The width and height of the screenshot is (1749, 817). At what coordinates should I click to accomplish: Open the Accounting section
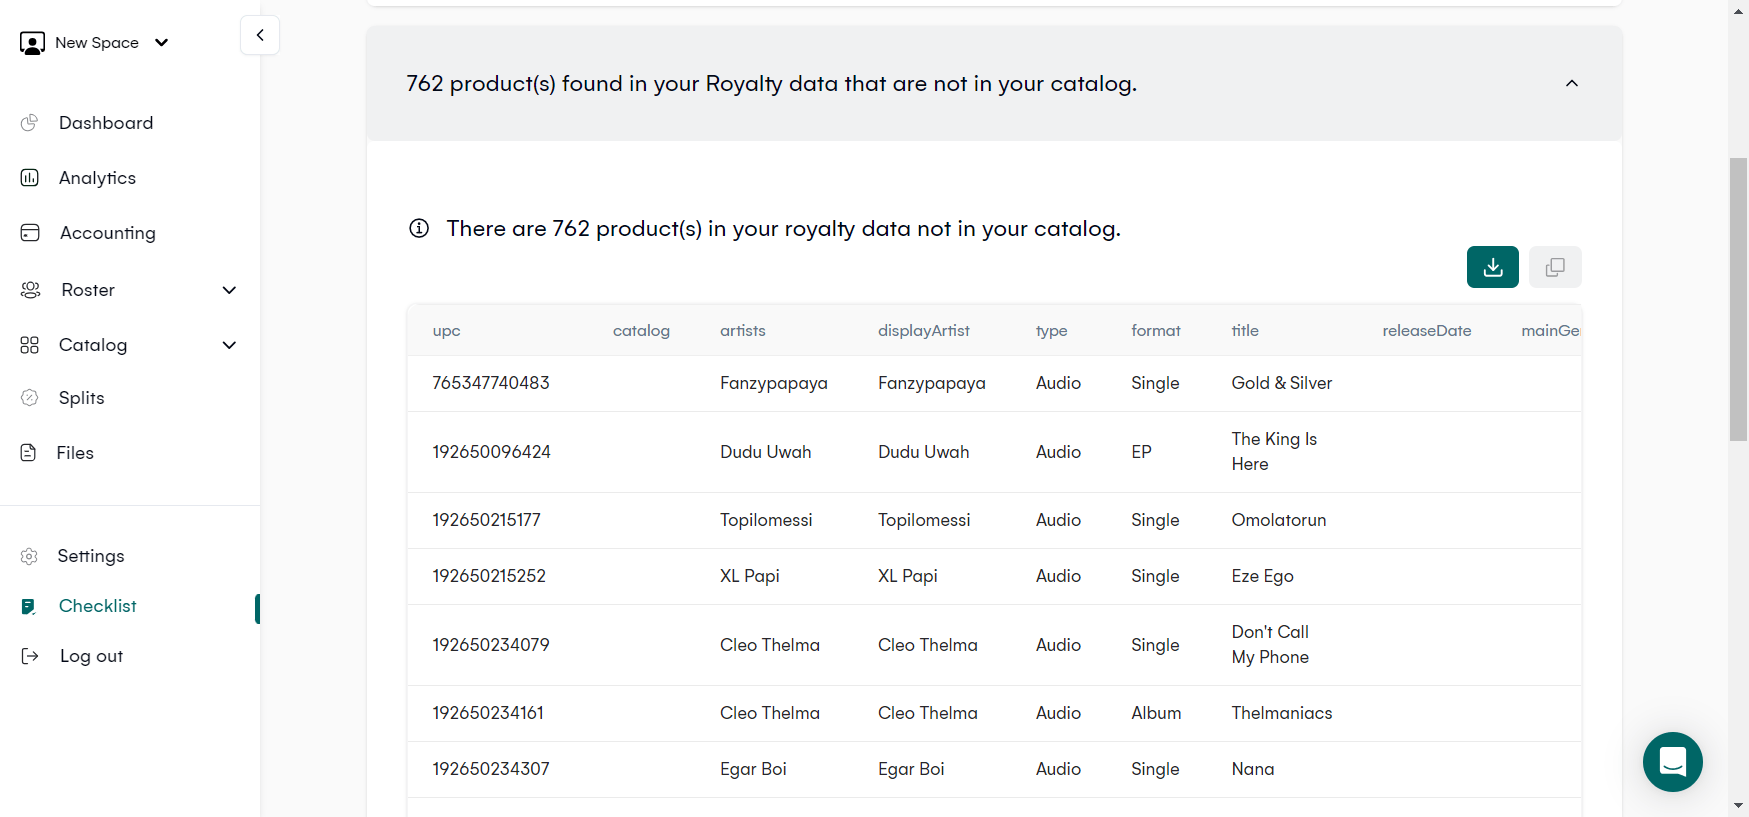[108, 233]
